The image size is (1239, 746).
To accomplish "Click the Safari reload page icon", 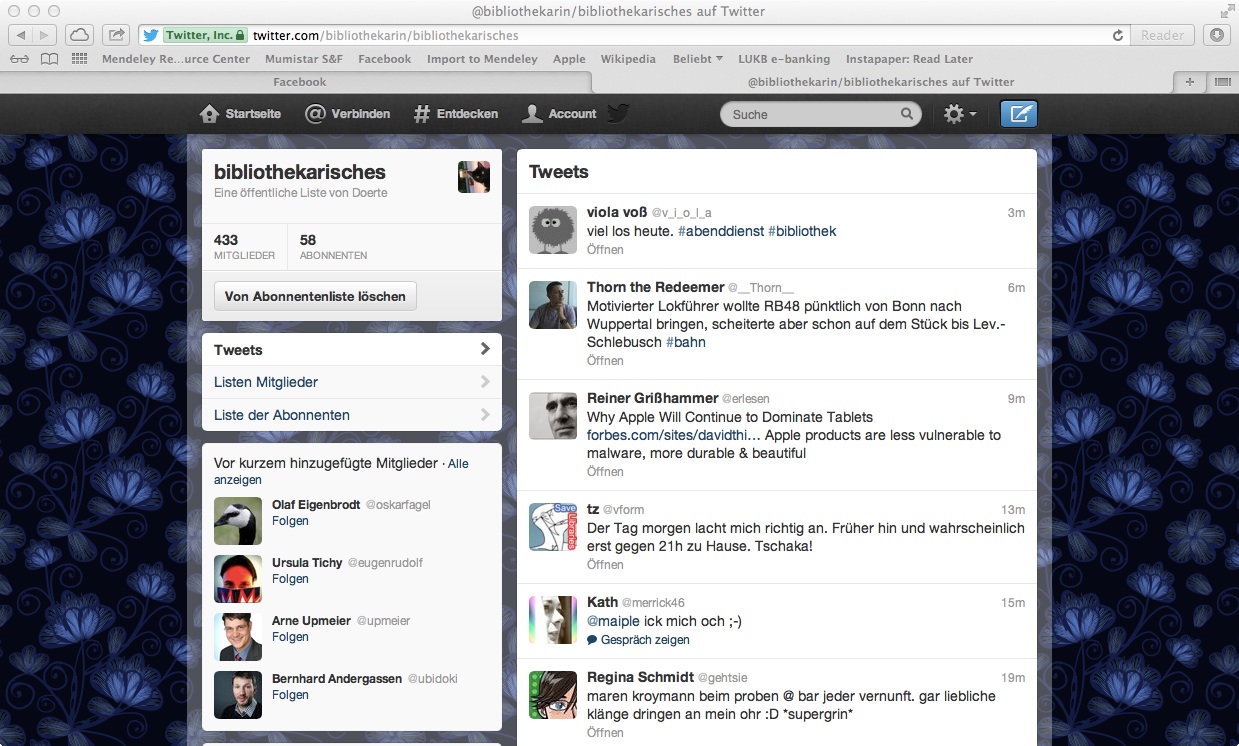I will click(1118, 35).
